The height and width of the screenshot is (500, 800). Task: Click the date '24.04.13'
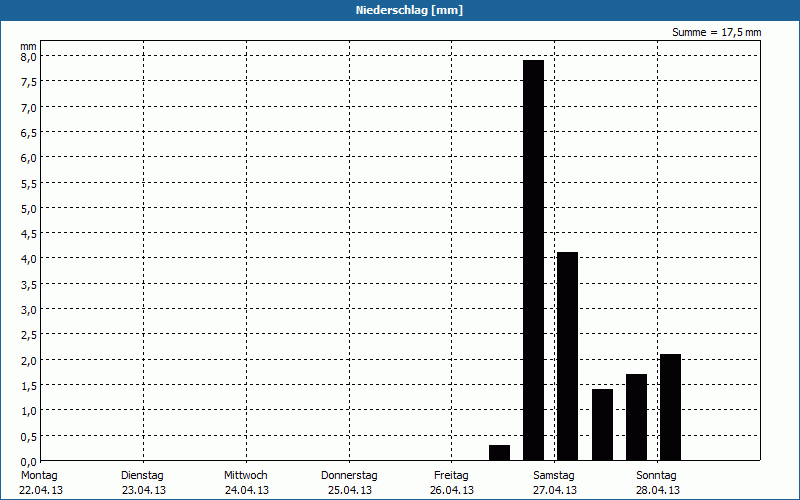(247, 490)
